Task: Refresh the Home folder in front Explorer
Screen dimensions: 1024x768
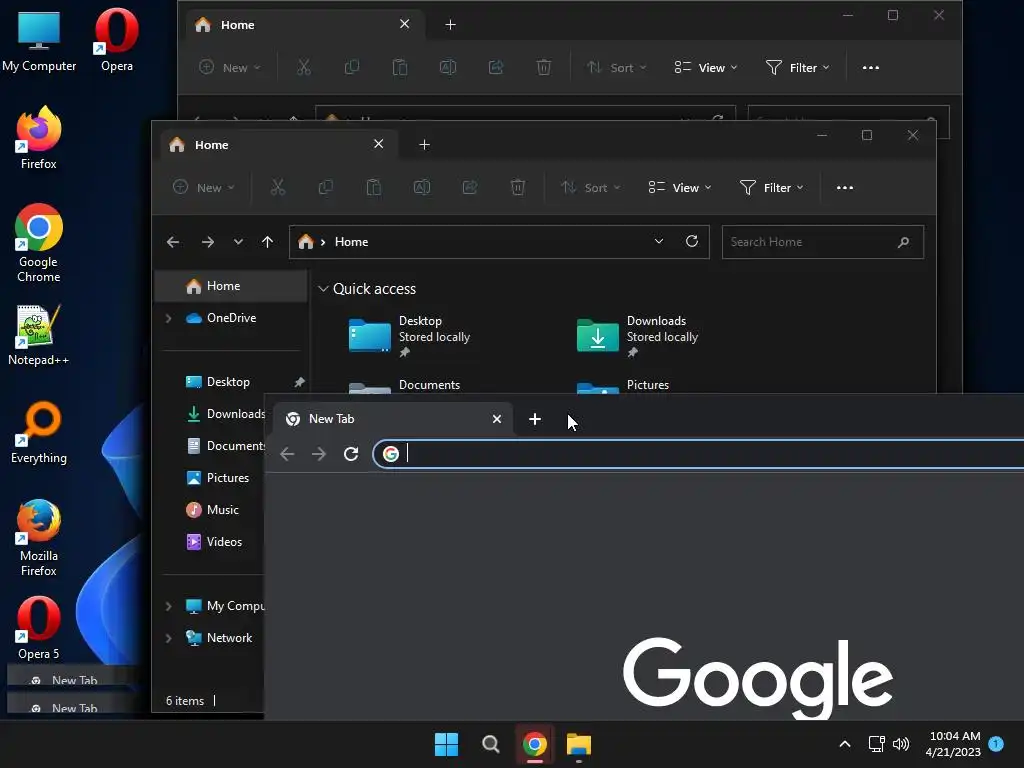Action: click(x=692, y=241)
